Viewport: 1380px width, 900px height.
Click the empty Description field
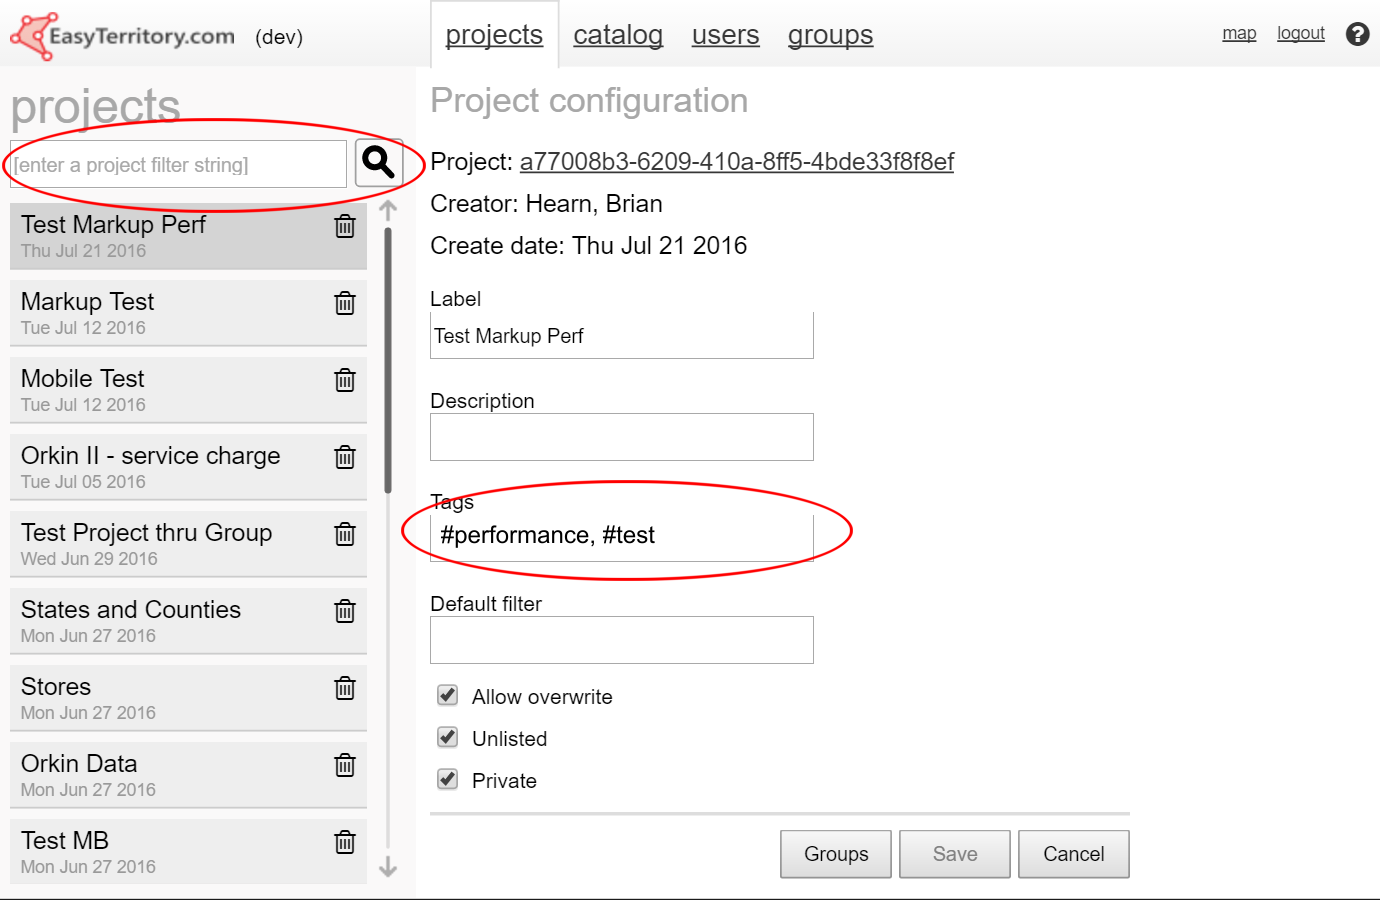[x=622, y=437]
